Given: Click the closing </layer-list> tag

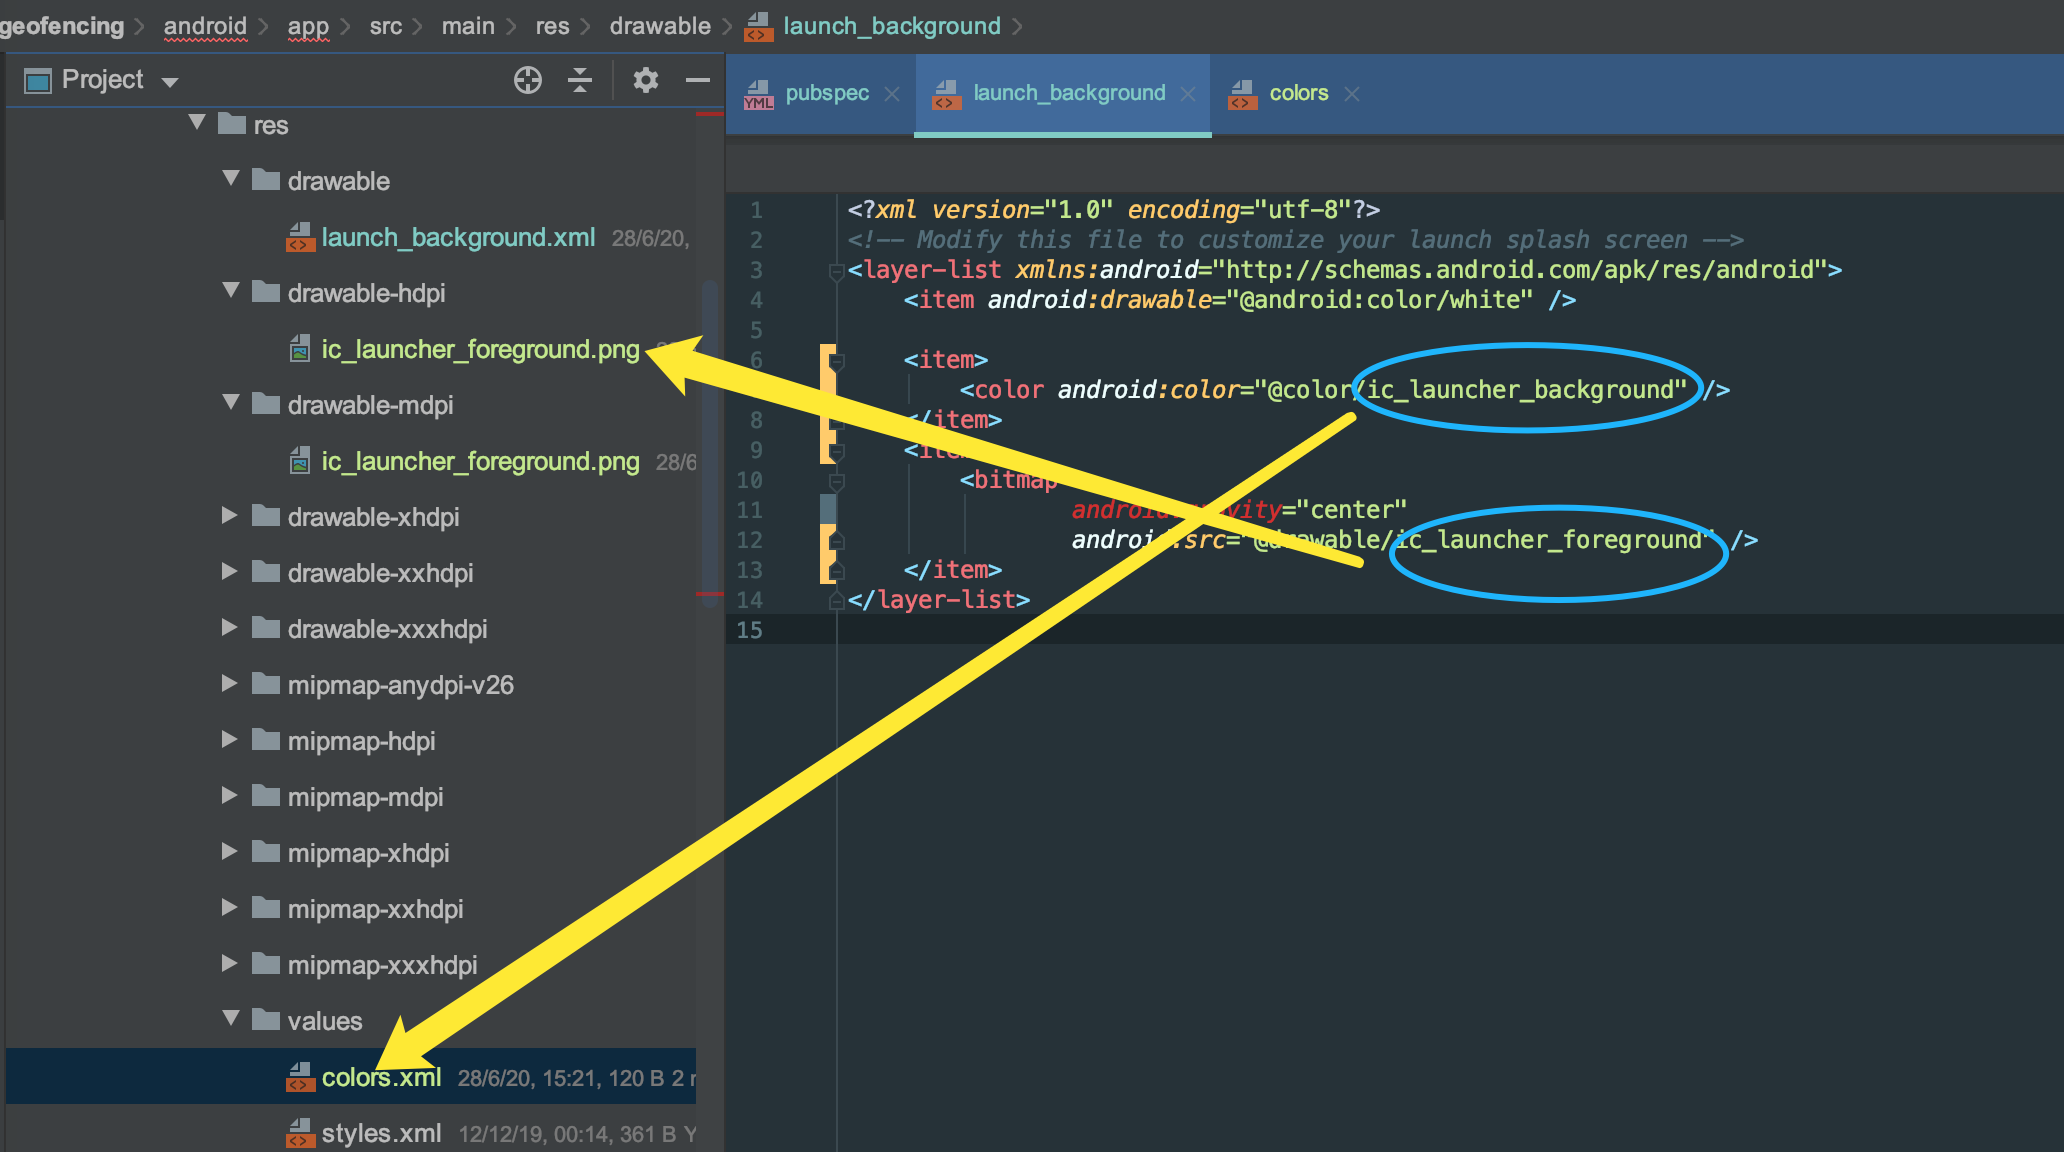Looking at the screenshot, I should click(939, 600).
